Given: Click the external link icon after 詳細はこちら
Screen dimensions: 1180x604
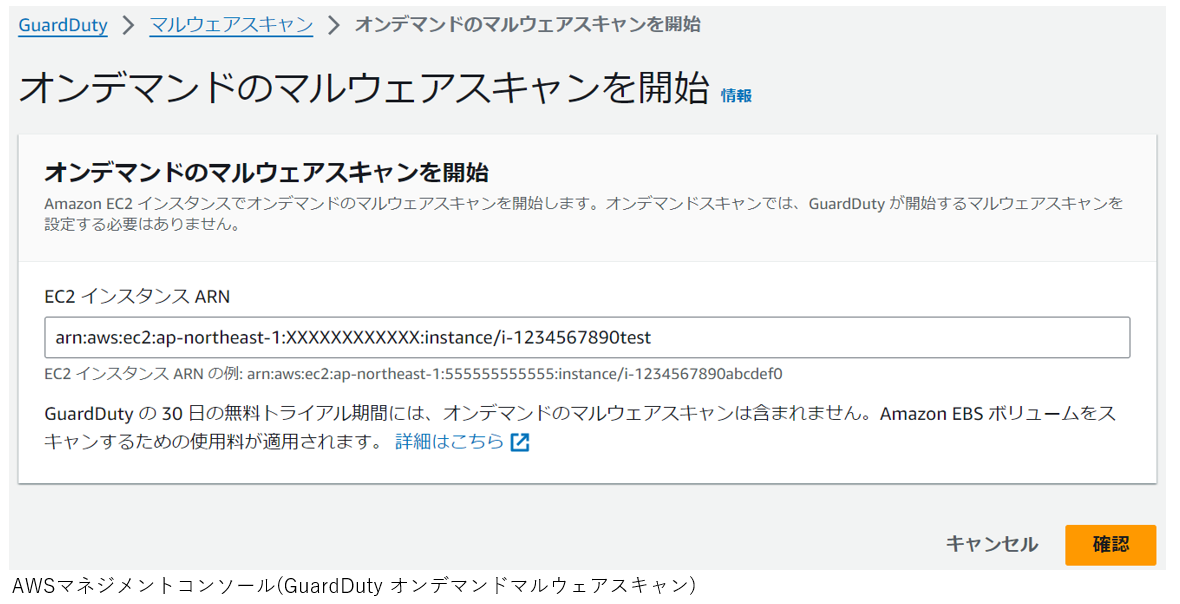Looking at the screenshot, I should (x=520, y=442).
